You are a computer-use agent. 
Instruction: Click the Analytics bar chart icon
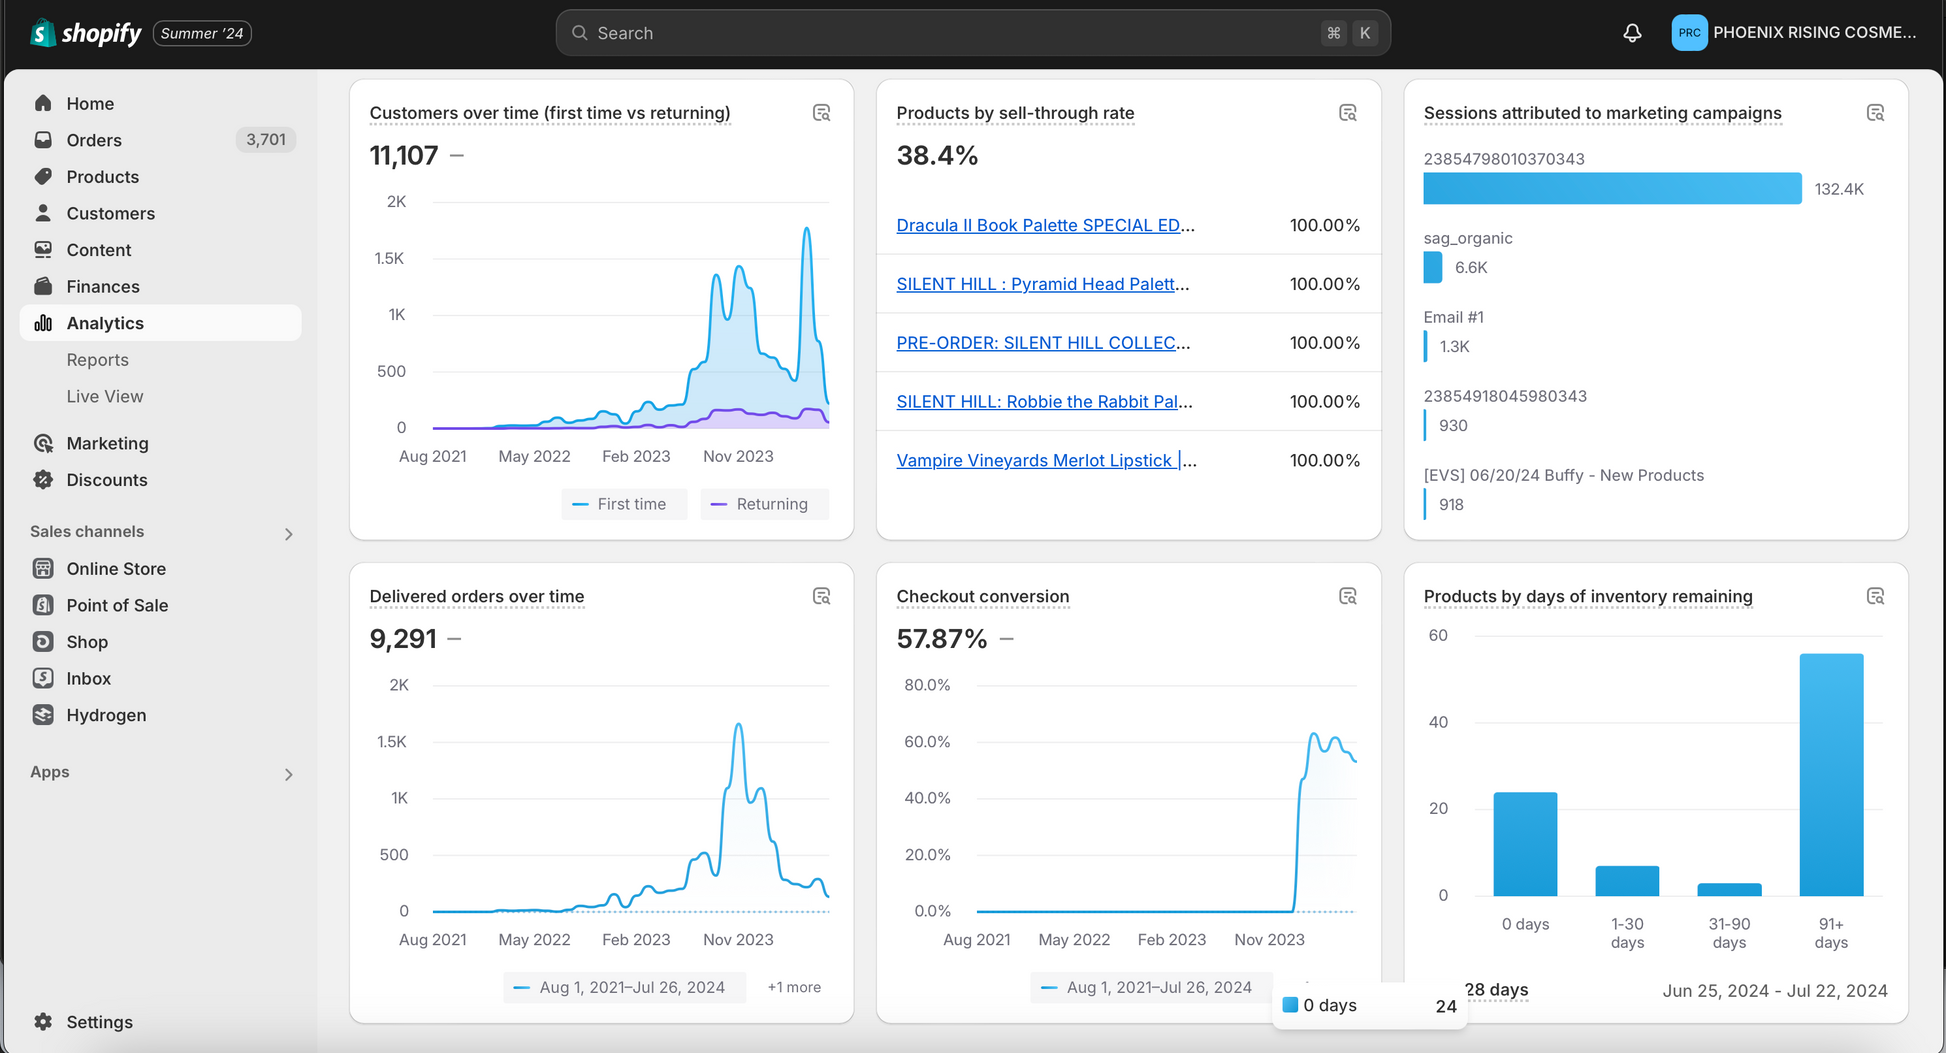point(43,323)
